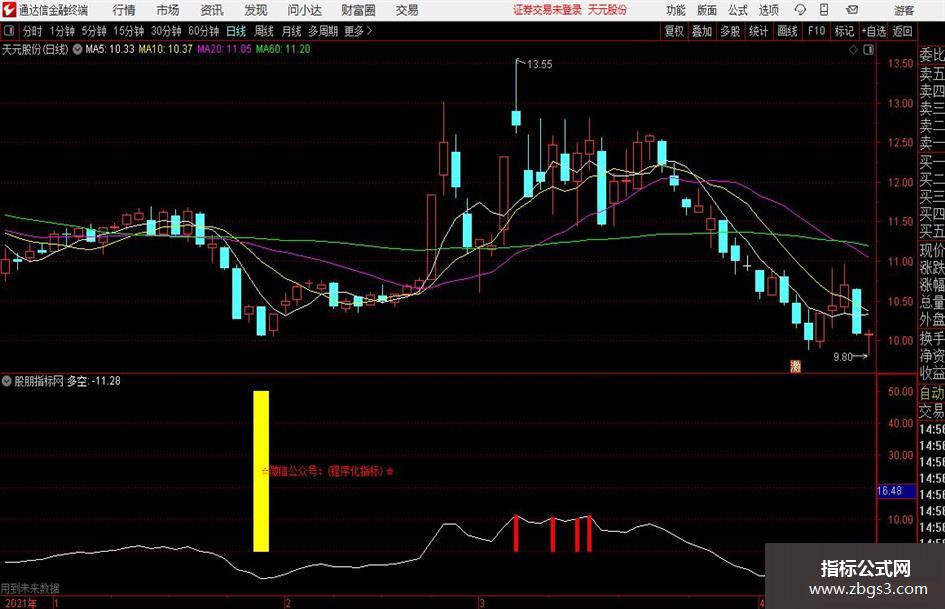Click the MA60: 11.20 value
Viewport: 945px width, 609px height.
[x=283, y=49]
